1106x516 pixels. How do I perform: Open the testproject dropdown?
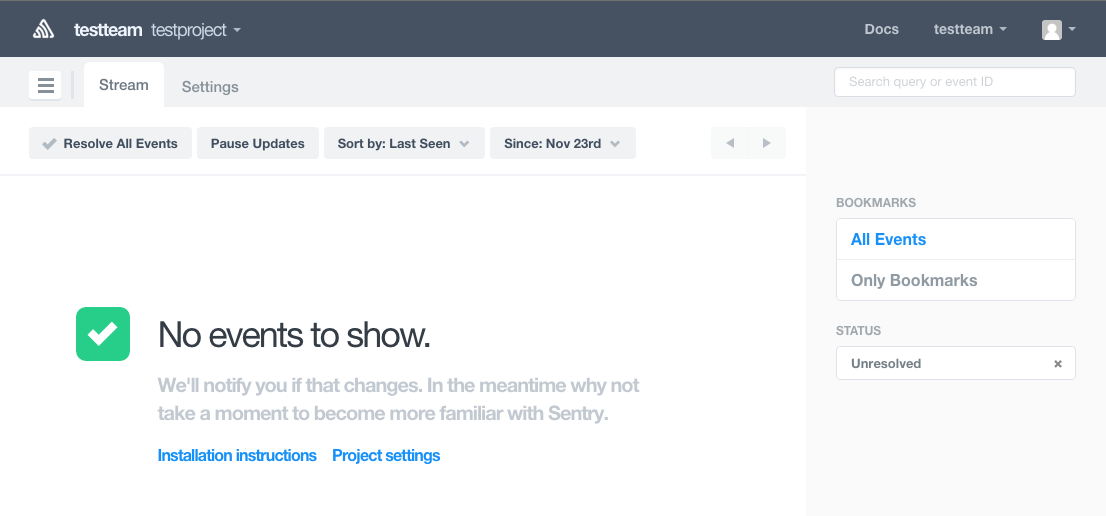tap(196, 30)
